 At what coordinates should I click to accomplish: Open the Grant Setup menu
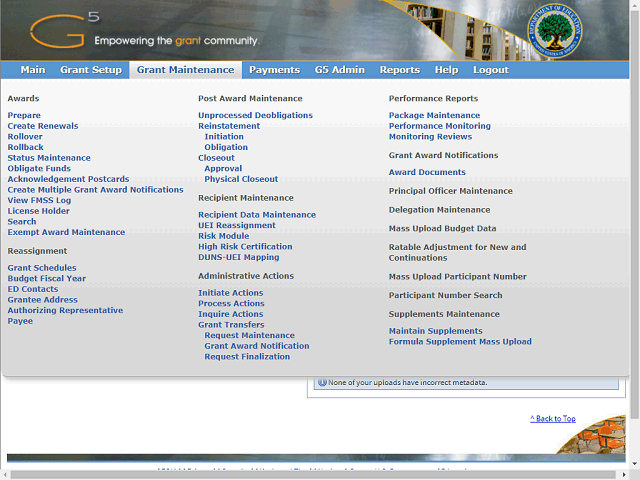tap(91, 70)
